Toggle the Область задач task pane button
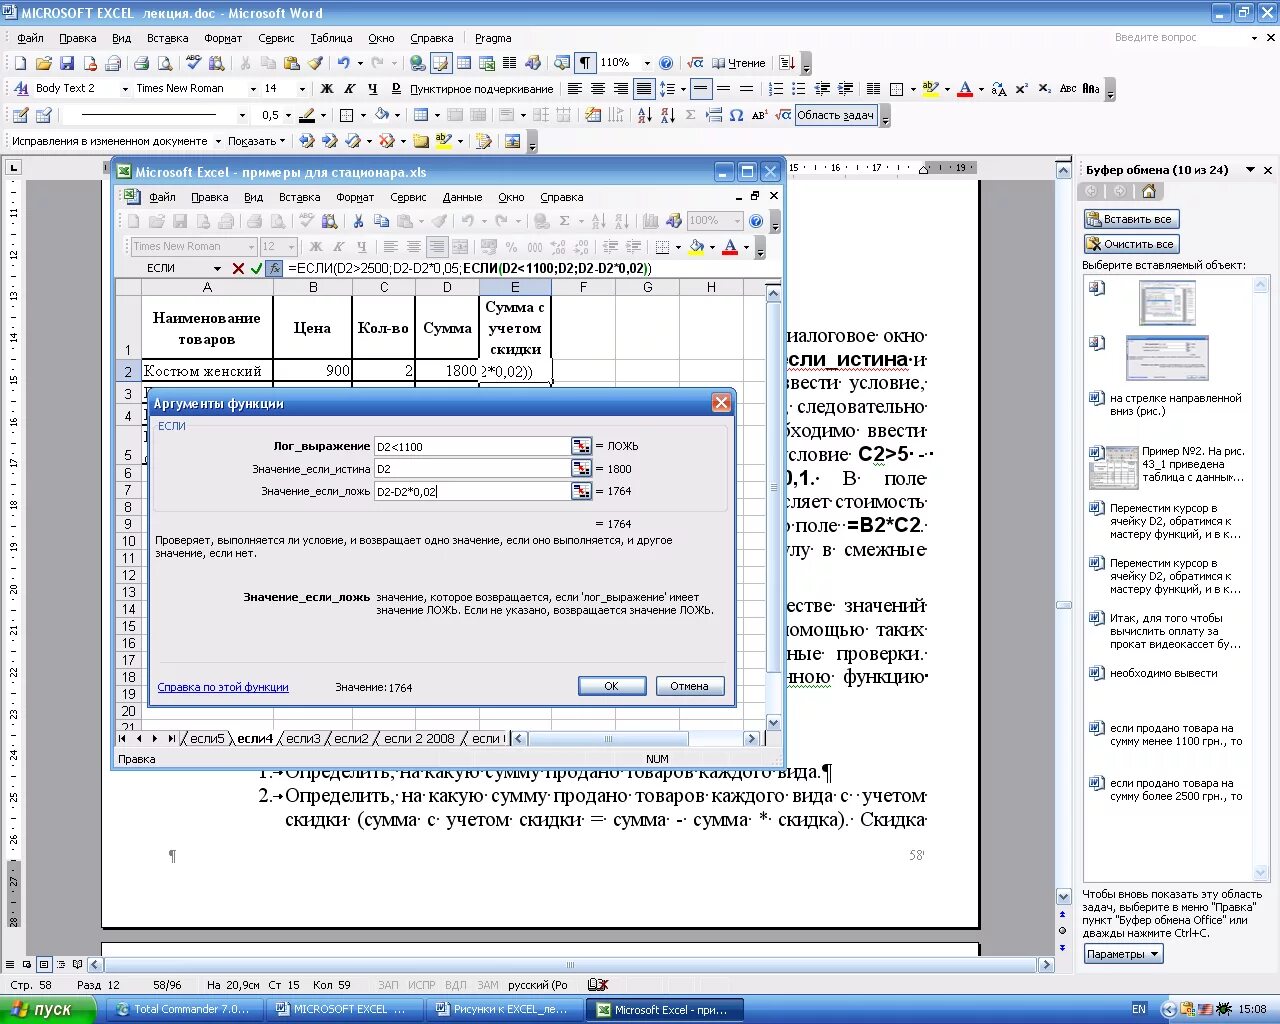 point(835,115)
